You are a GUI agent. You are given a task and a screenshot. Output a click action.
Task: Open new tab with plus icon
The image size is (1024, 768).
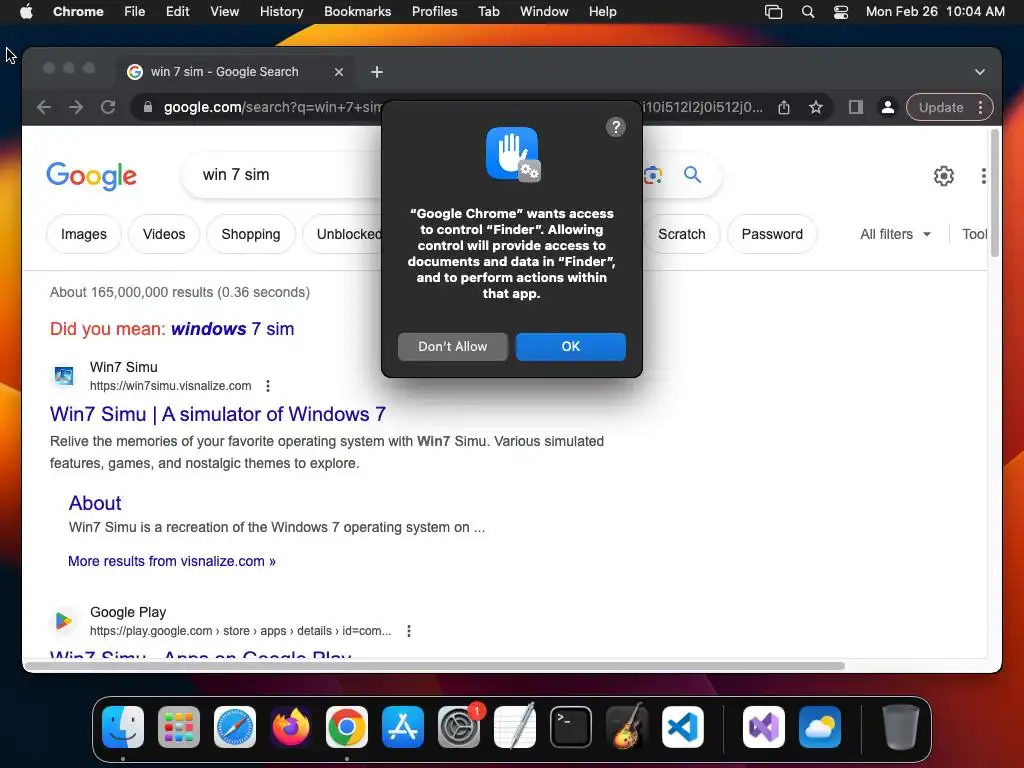tap(377, 72)
